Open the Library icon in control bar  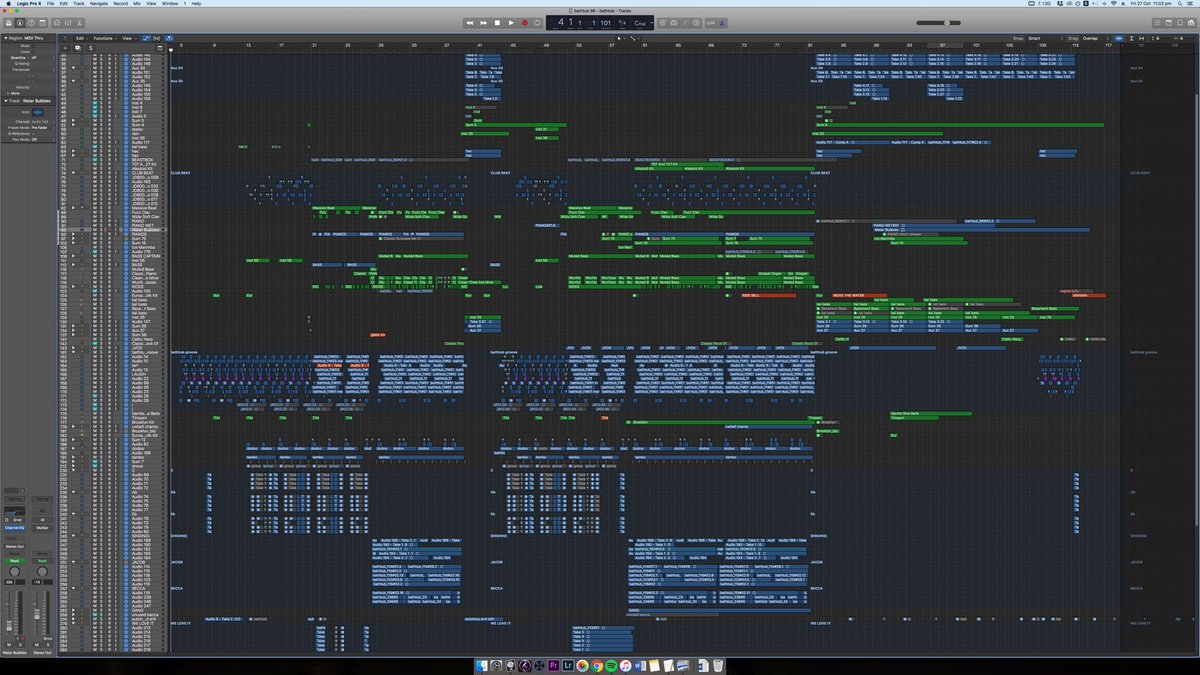point(8,22)
